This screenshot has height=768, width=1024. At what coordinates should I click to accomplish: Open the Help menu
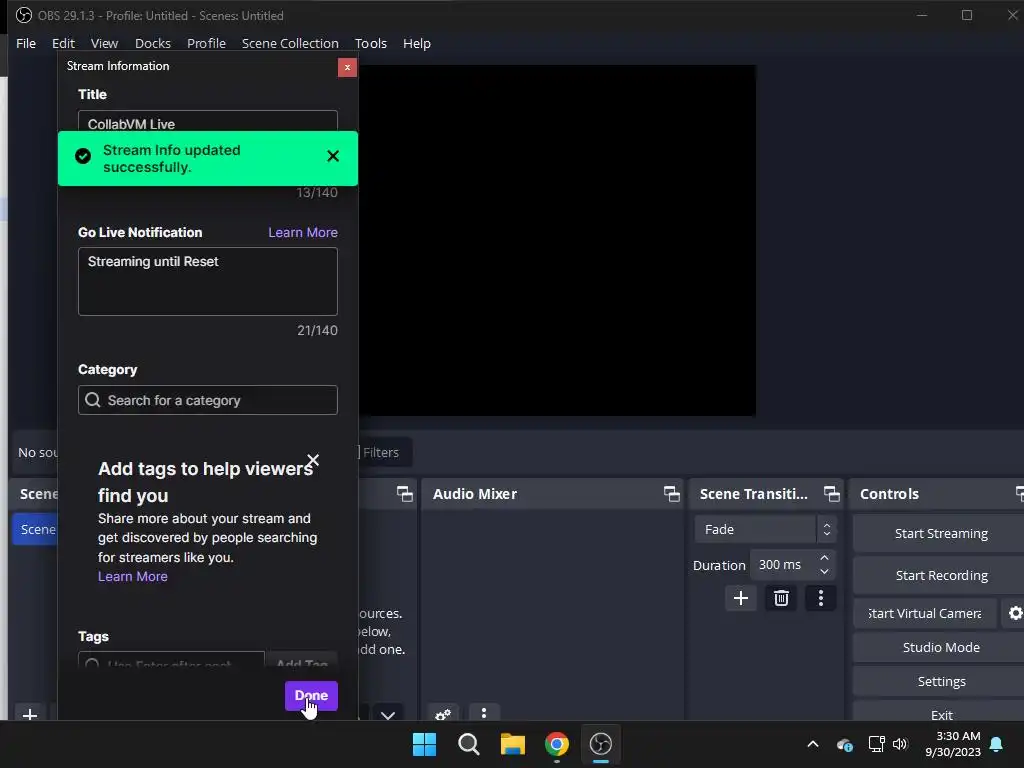point(417,43)
